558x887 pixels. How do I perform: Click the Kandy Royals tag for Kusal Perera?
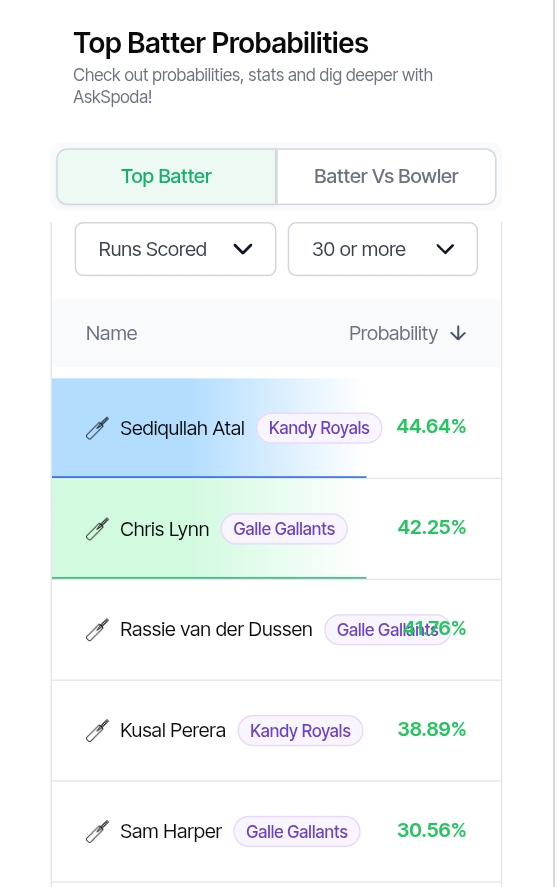click(x=301, y=730)
